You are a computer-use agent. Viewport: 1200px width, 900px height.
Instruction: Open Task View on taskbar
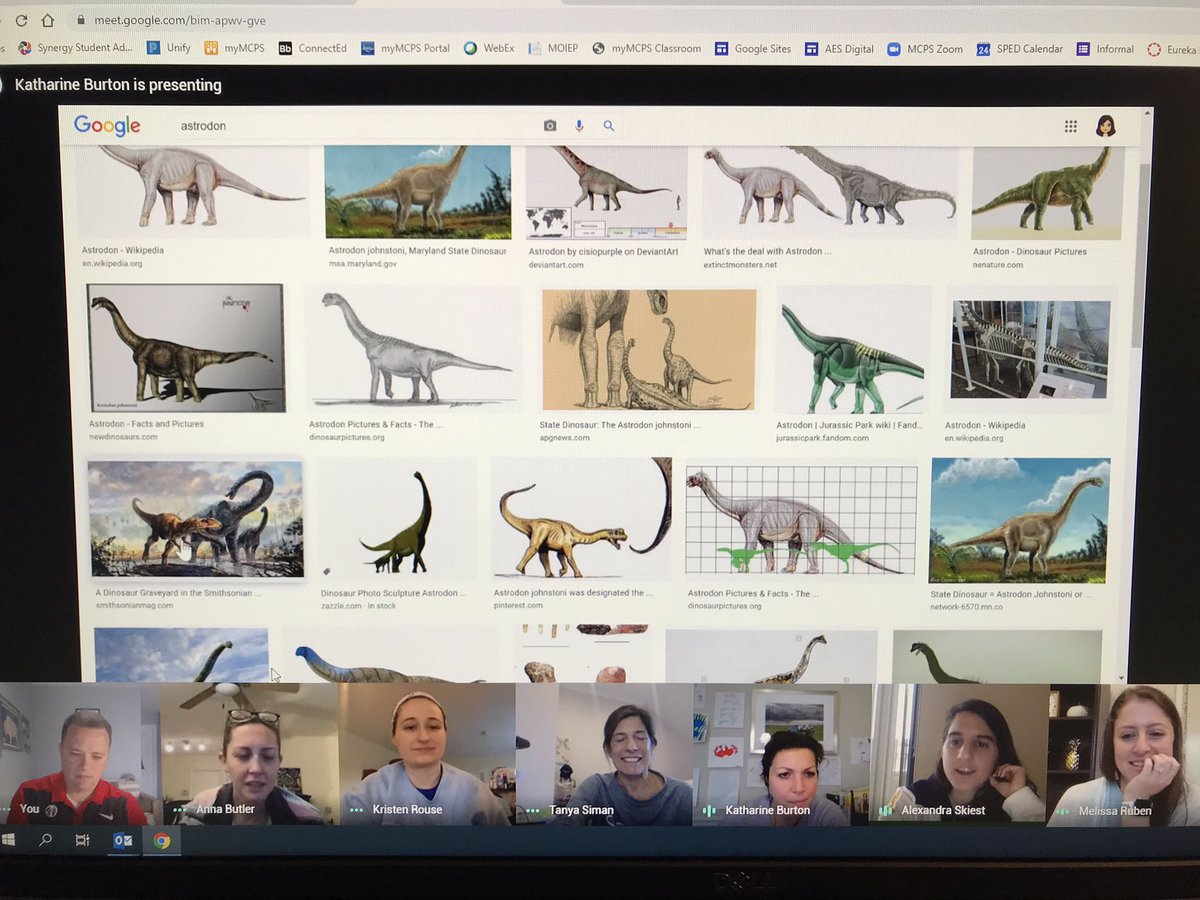[83, 841]
